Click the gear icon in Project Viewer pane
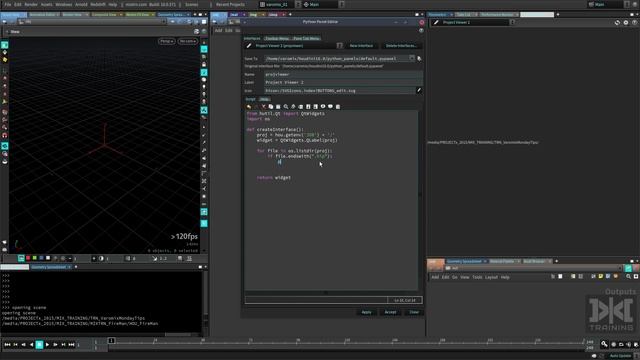The height and width of the screenshot is (360, 640). tap(626, 22)
